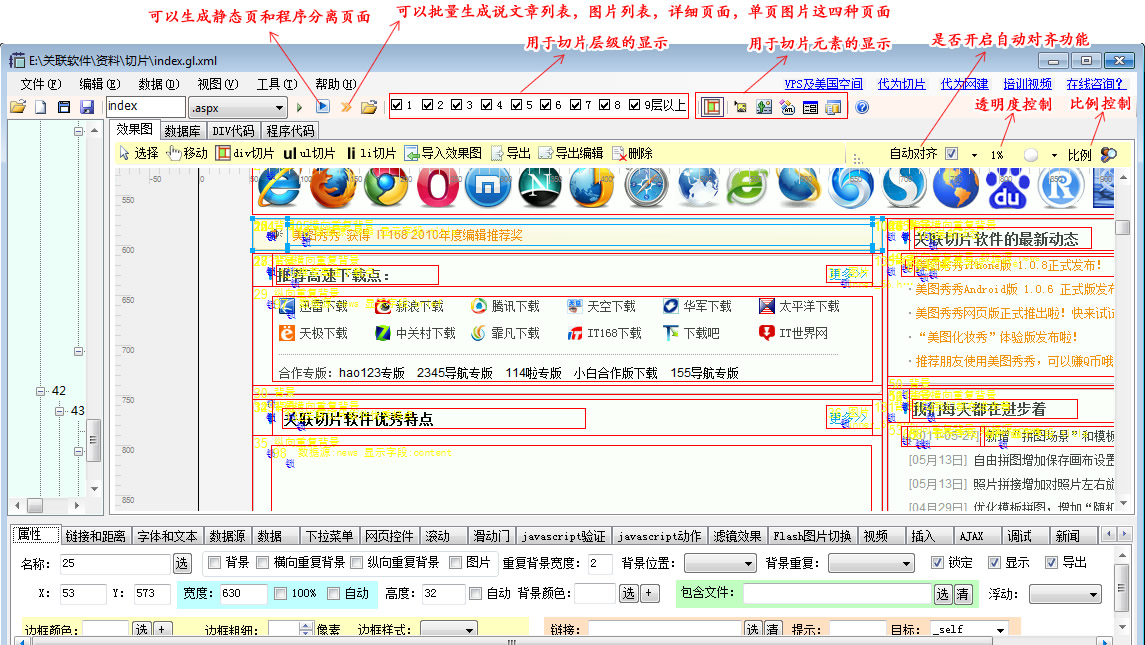
Task: Toggle picture element display icon
Action: click(740, 107)
